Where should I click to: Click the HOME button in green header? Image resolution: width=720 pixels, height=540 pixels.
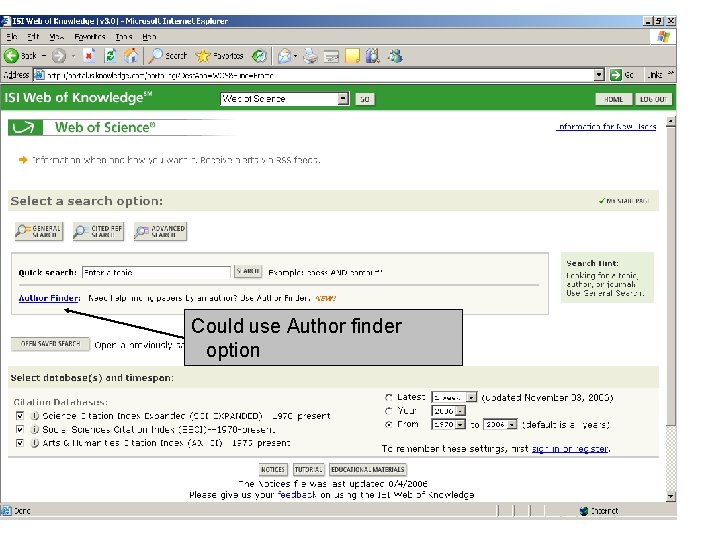613,99
